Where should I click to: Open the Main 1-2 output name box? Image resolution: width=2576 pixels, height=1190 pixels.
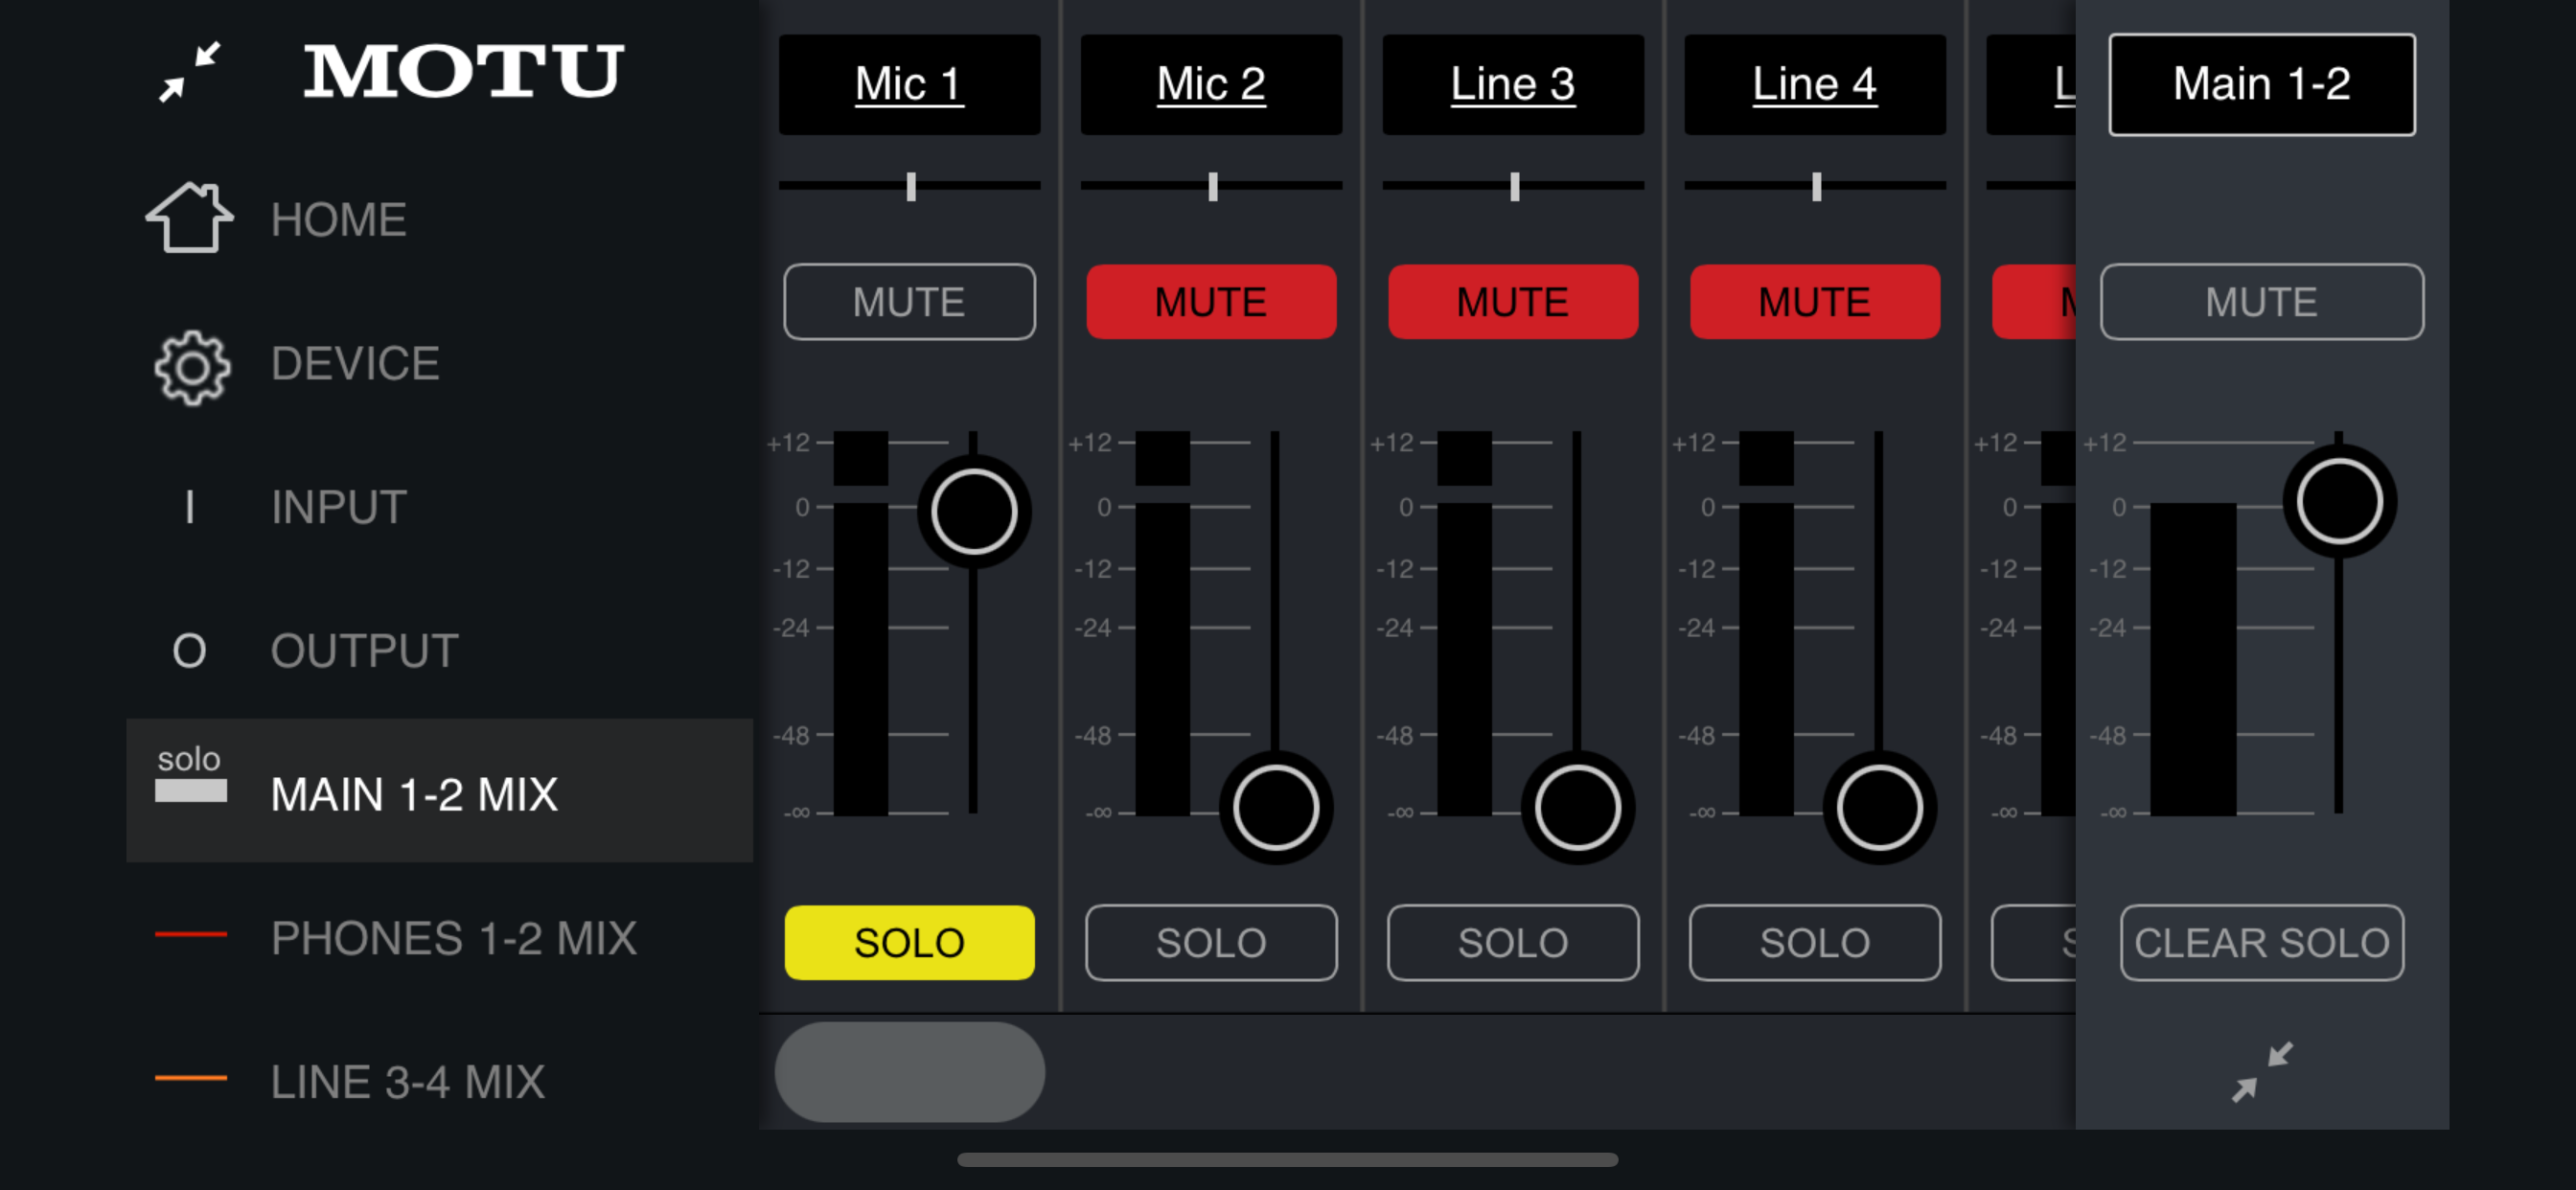2262,84
